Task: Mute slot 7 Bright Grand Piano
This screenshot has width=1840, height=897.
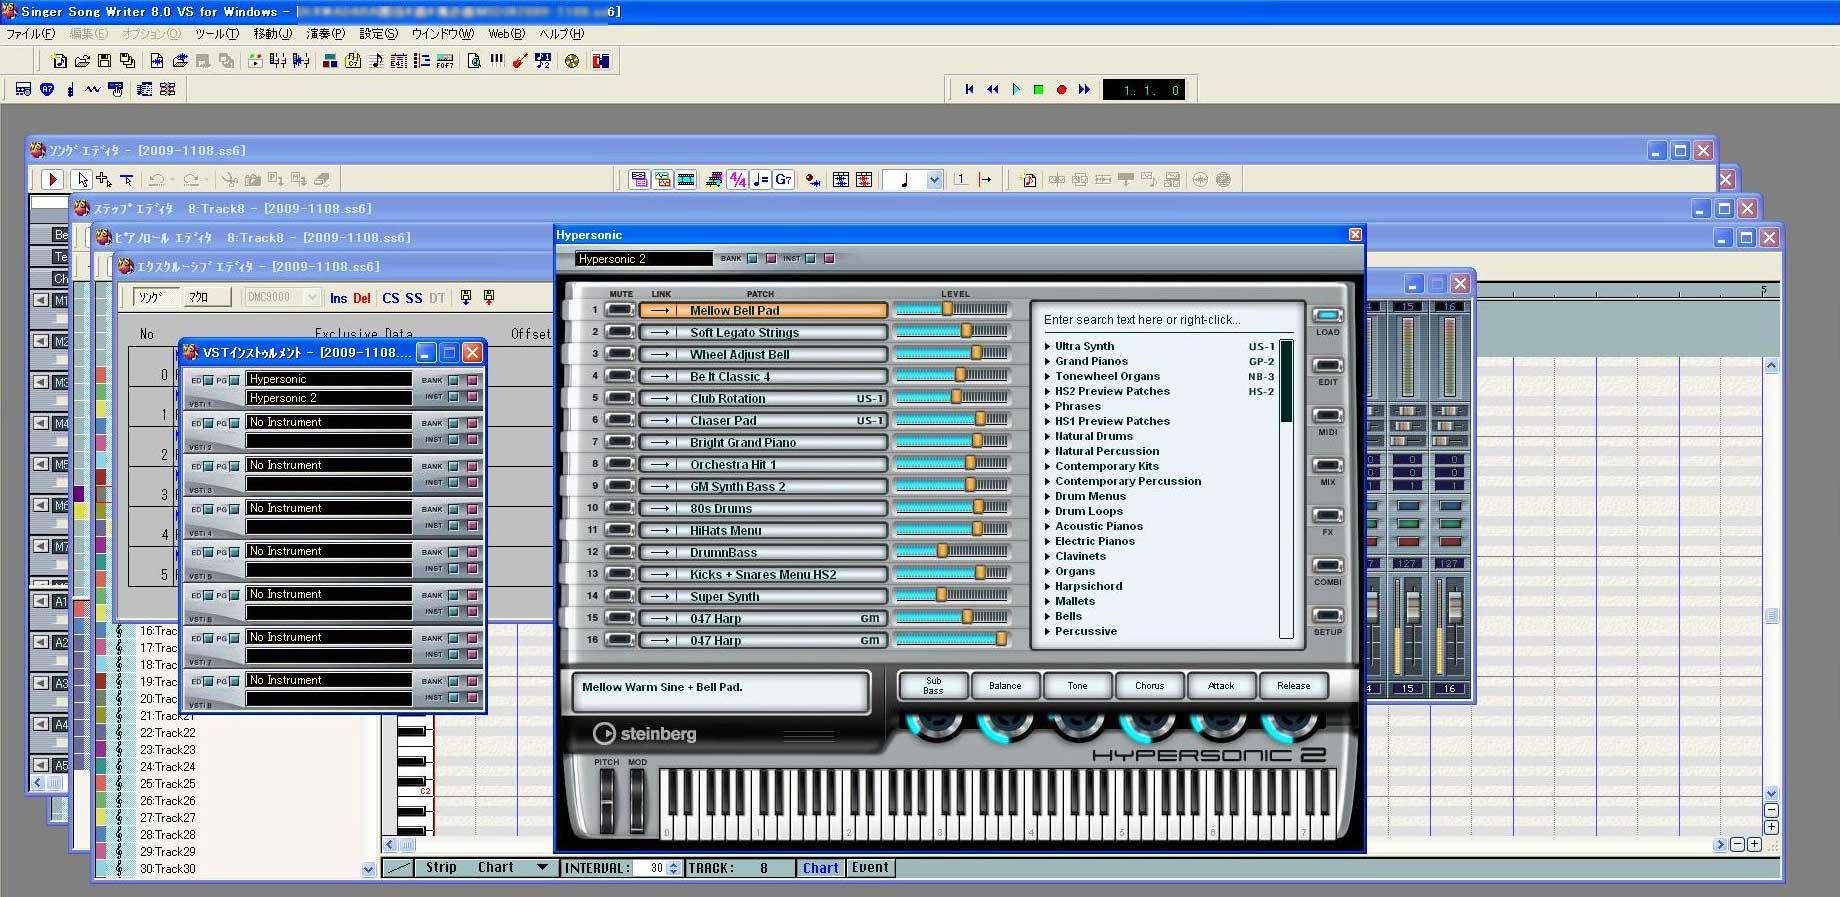Action: click(x=620, y=442)
